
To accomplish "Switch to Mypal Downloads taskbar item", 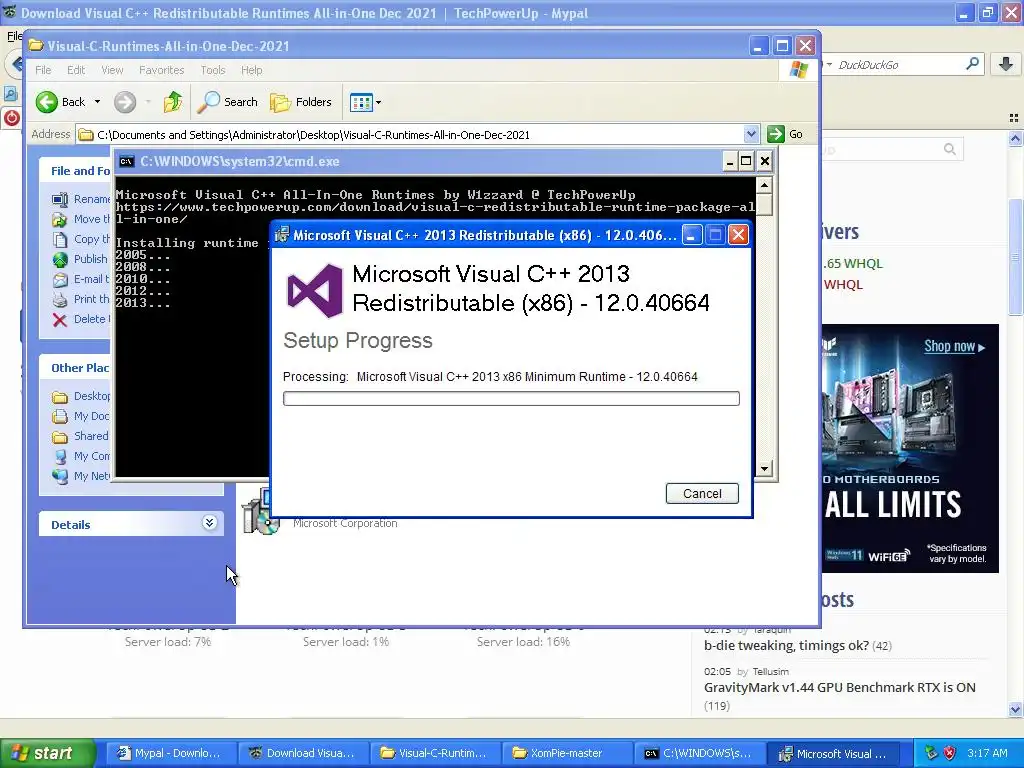I will tap(170, 753).
